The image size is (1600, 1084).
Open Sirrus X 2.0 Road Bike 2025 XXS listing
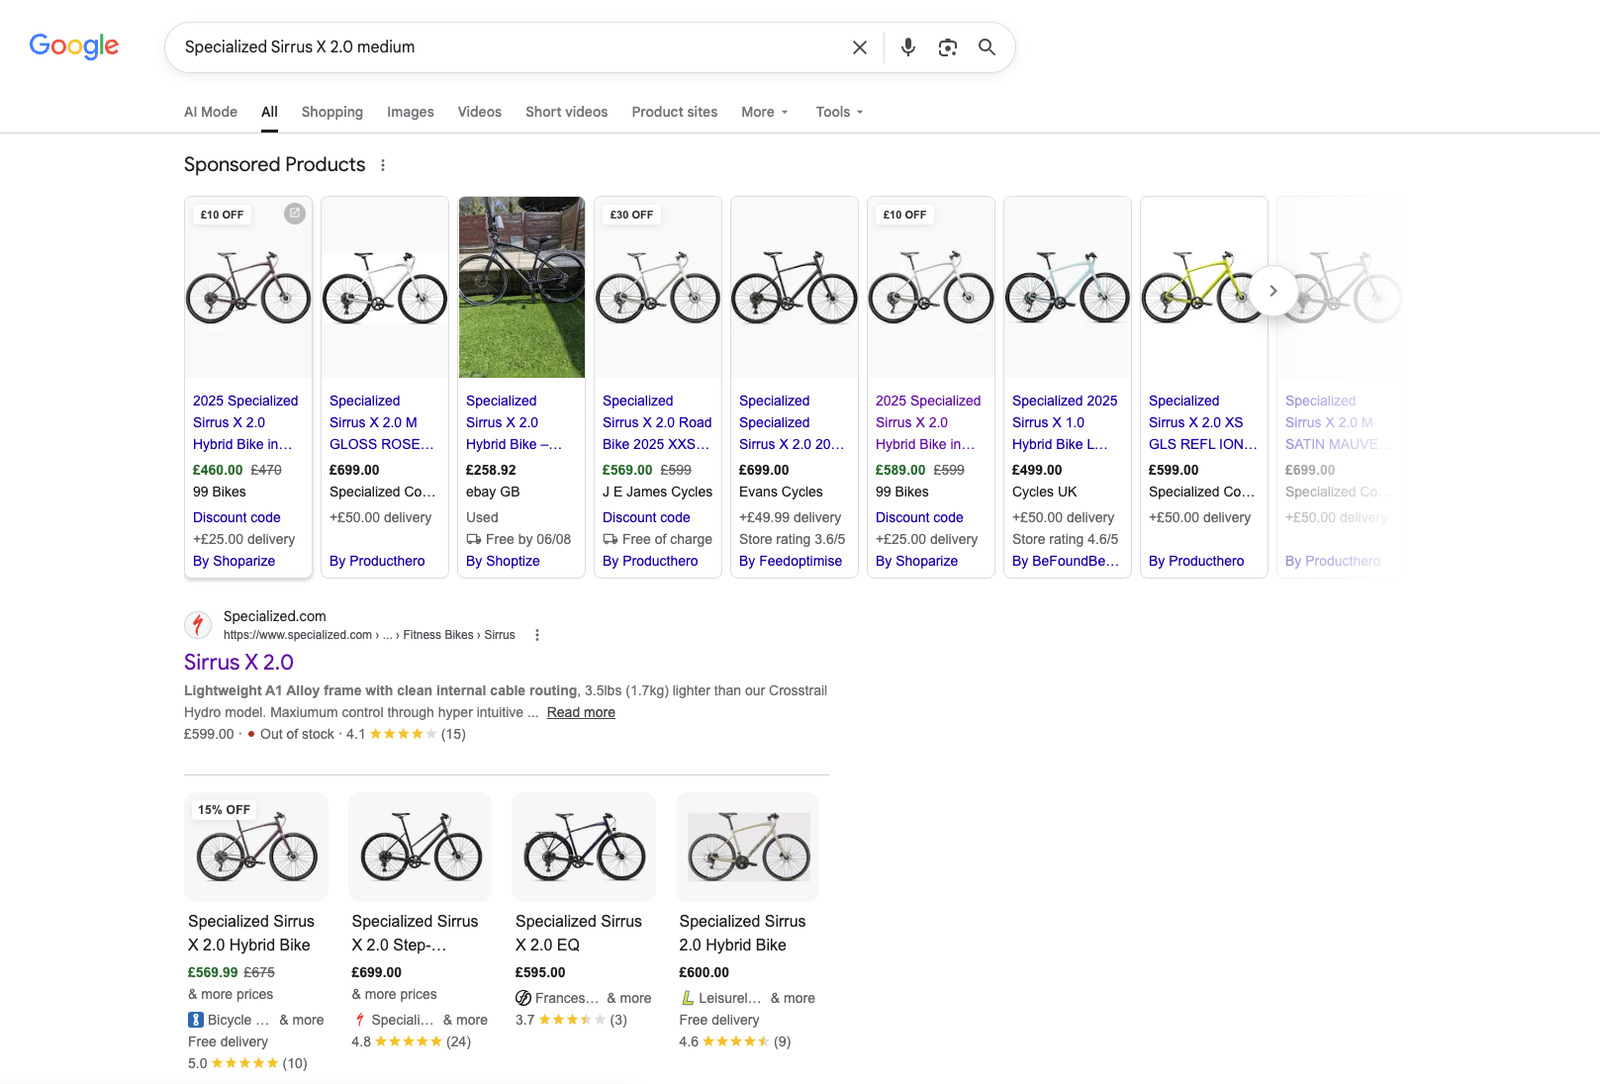657,422
